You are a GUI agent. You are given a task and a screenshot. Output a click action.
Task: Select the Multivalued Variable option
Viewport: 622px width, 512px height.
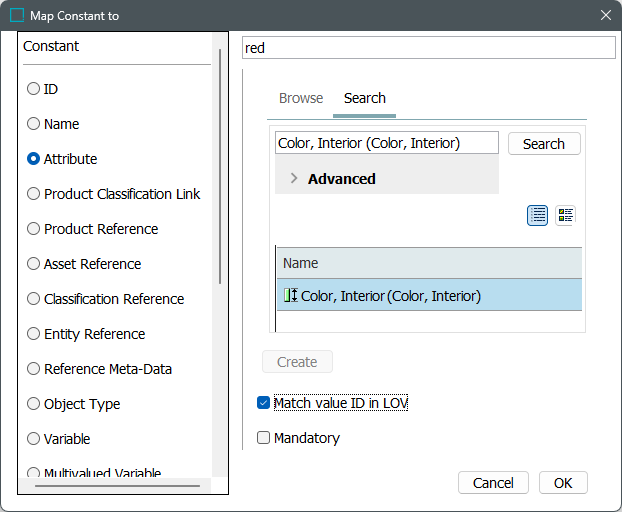(x=33, y=473)
